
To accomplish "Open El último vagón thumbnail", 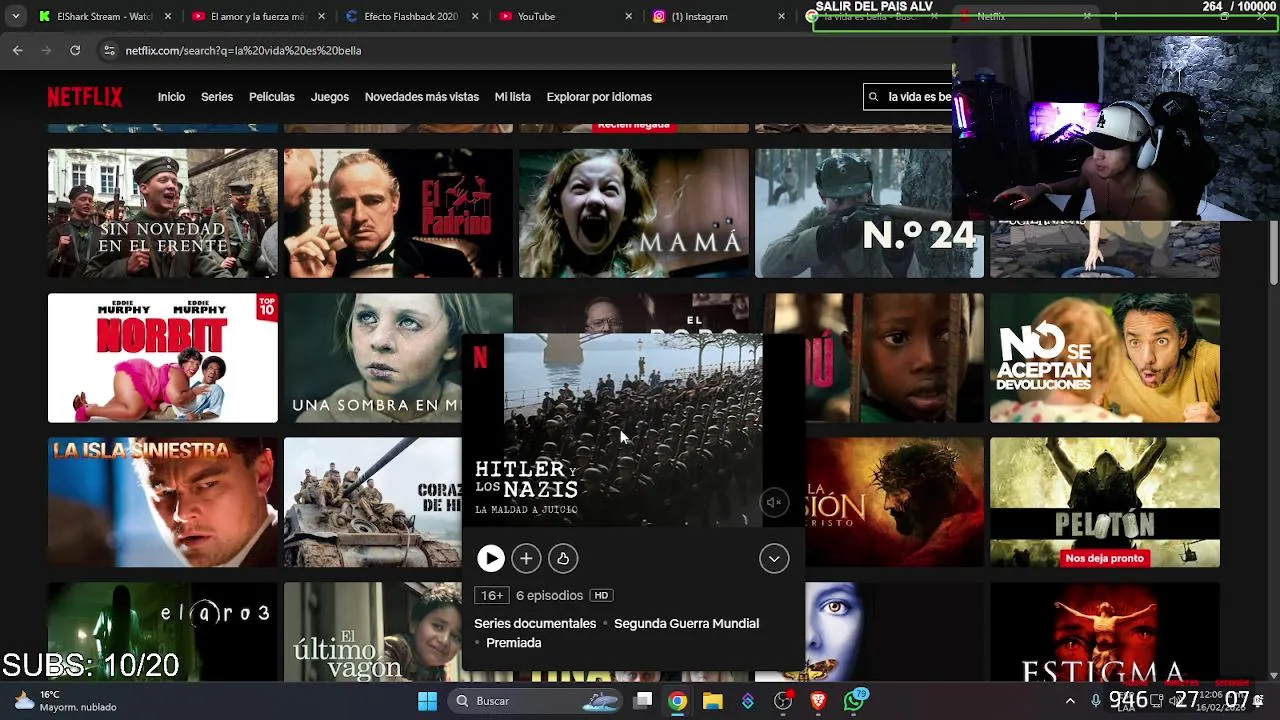I will tap(372, 632).
